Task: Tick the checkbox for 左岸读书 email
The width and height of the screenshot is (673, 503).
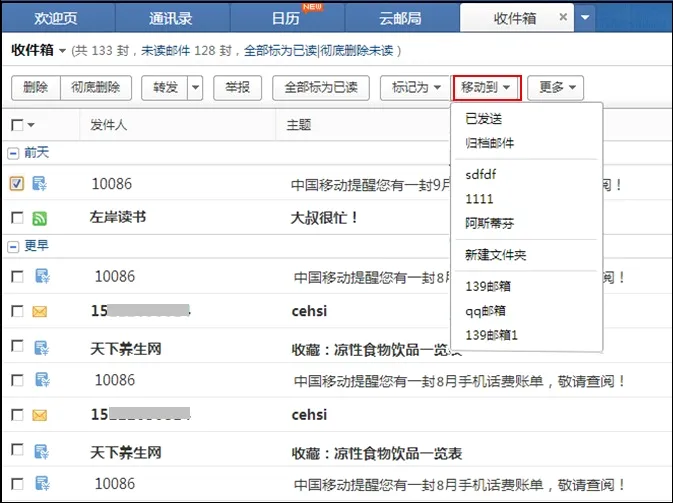Action: (17, 218)
